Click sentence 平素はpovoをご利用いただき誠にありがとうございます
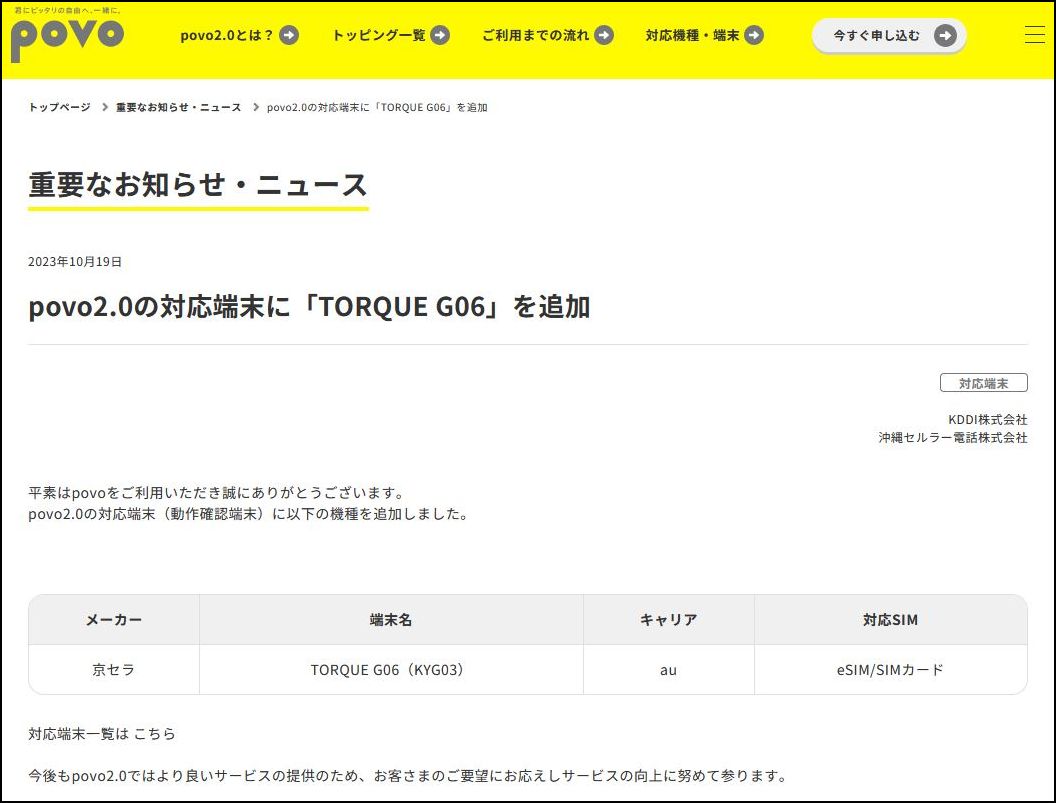 (218, 492)
